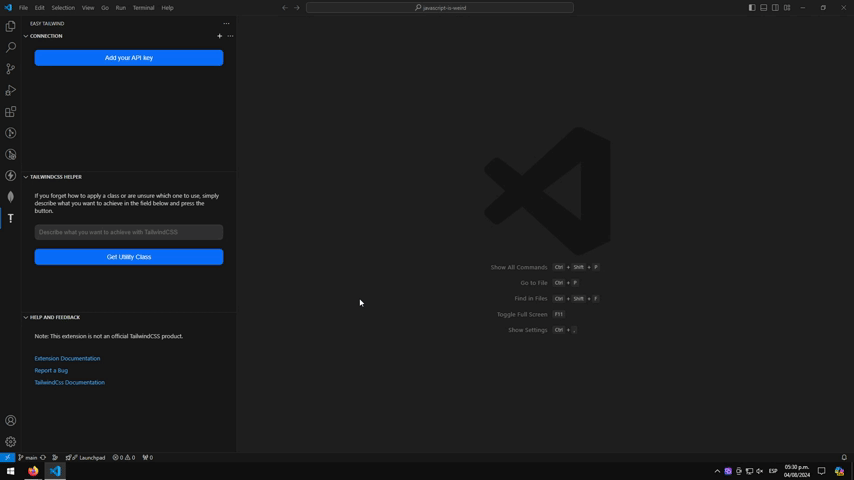Open the Report a Bug link
This screenshot has width=854, height=480.
click(51, 370)
